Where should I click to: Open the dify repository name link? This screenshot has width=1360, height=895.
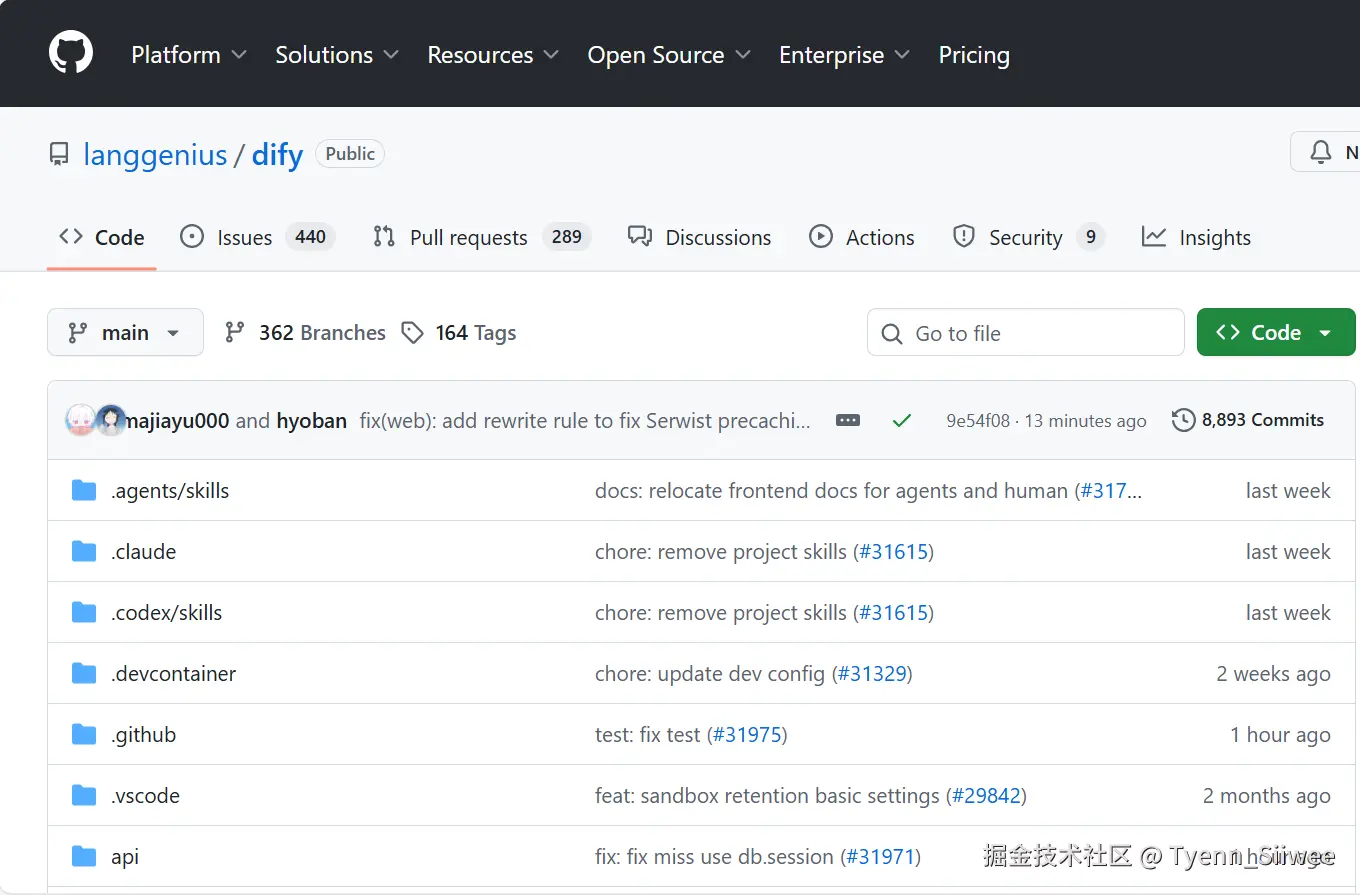[277, 155]
